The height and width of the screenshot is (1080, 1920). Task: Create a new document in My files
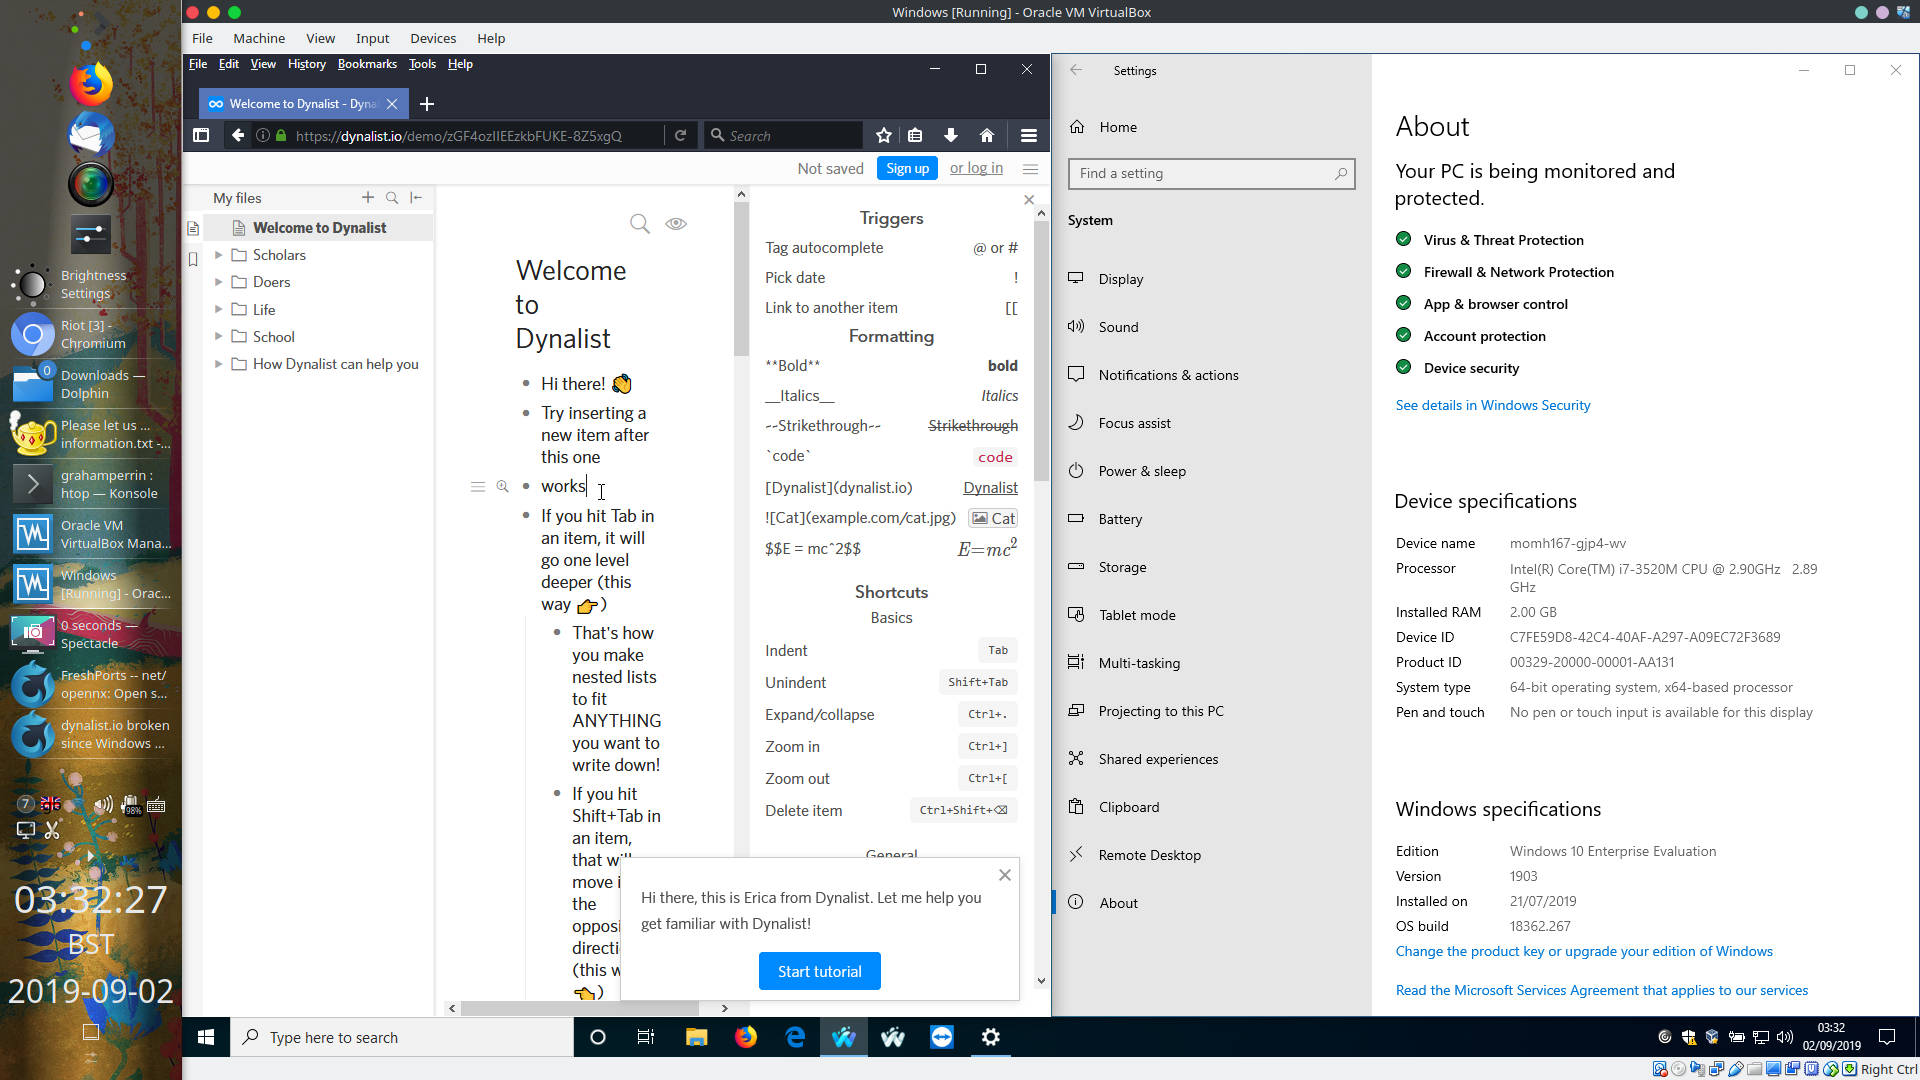point(368,197)
